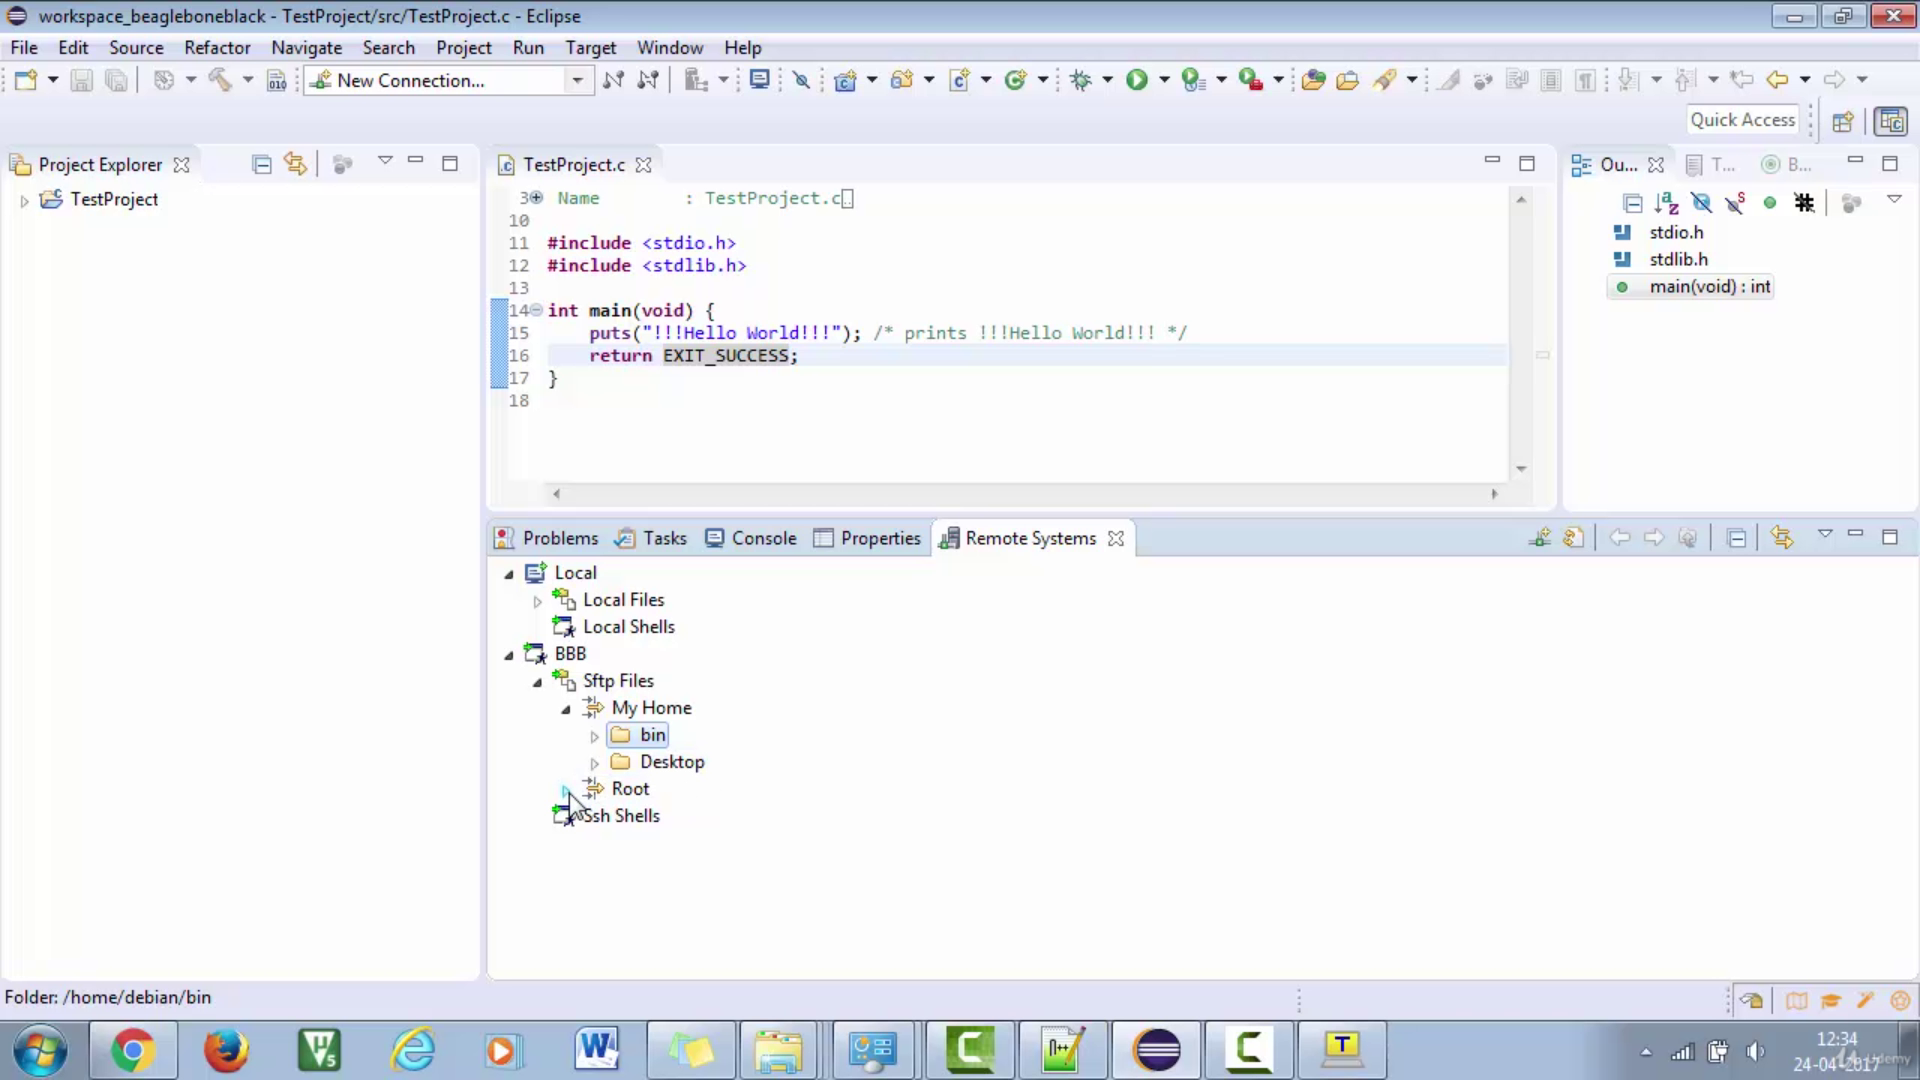The height and width of the screenshot is (1080, 1920).
Task: Collapse the BBB connection node
Action: point(509,655)
